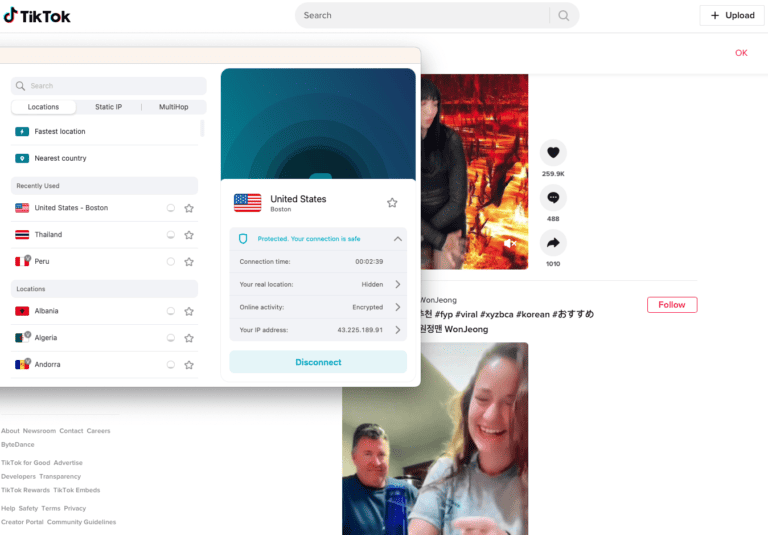This screenshot has height=535, width=768.
Task: Expand Your real location details
Action: [398, 284]
